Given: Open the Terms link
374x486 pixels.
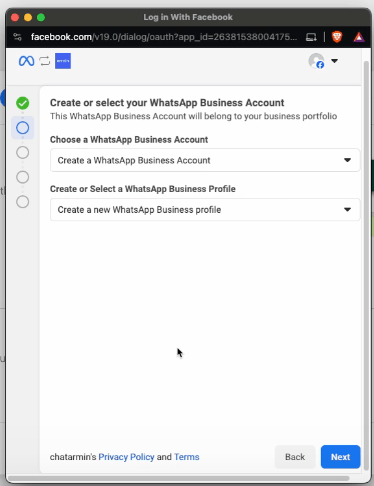Looking at the screenshot, I should pos(187,457).
